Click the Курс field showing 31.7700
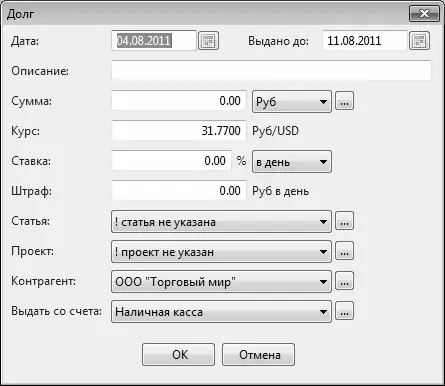Image resolution: width=445 pixels, height=386 pixels. [x=179, y=130]
